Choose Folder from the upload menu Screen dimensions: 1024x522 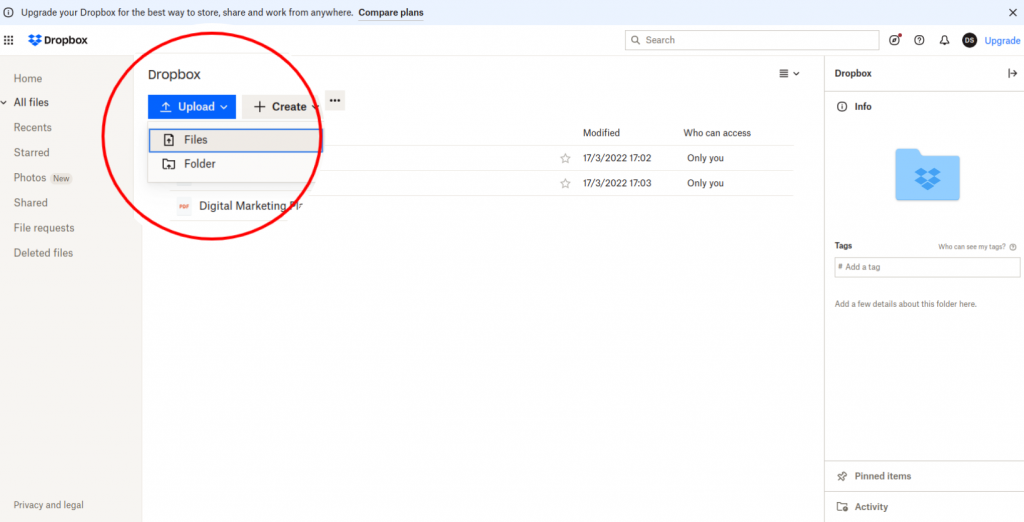(200, 164)
